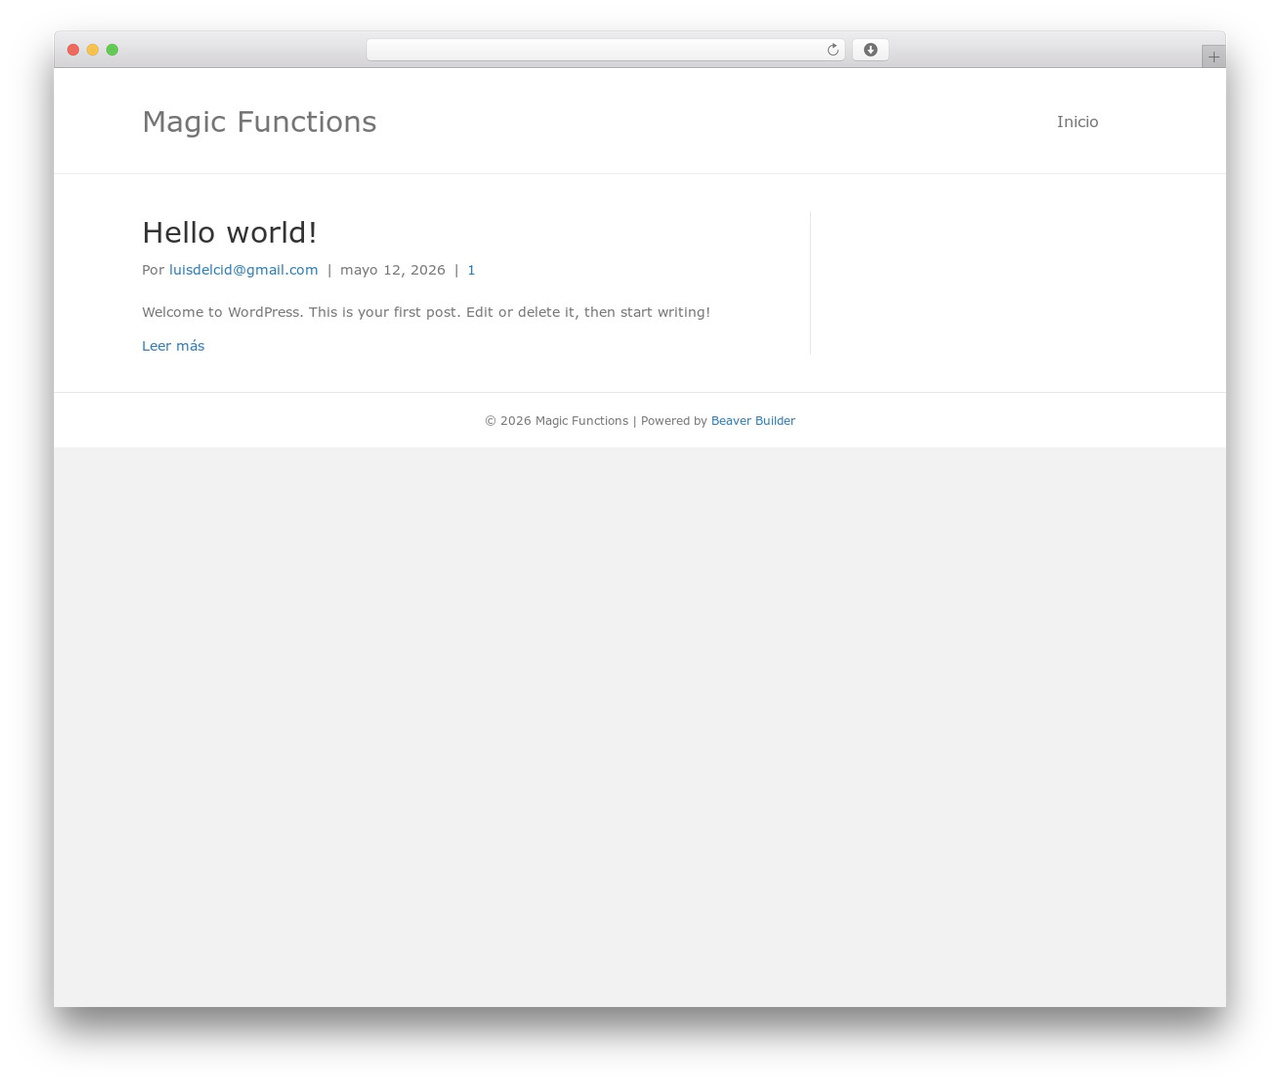1280x1084 pixels.
Task: Click the green maximize window button
Action: pos(112,50)
